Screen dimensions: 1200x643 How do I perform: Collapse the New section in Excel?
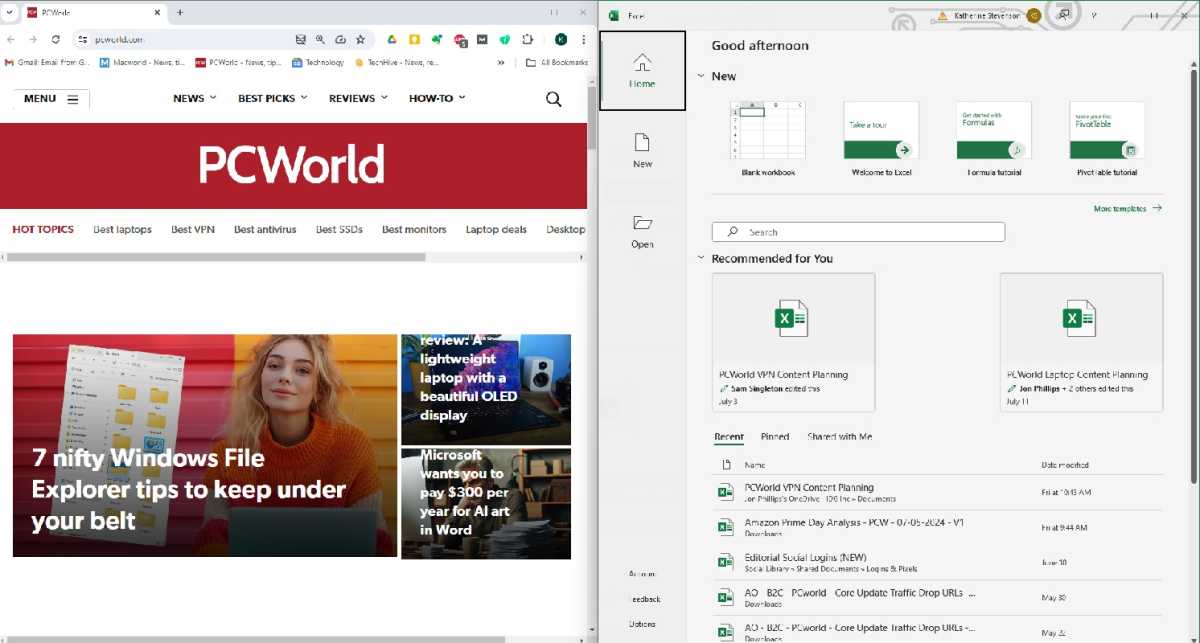pos(701,76)
